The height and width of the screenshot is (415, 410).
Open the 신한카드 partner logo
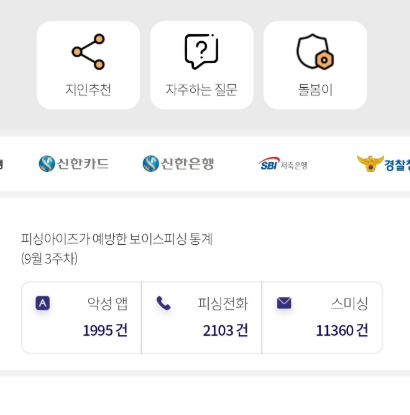pyautogui.click(x=74, y=164)
